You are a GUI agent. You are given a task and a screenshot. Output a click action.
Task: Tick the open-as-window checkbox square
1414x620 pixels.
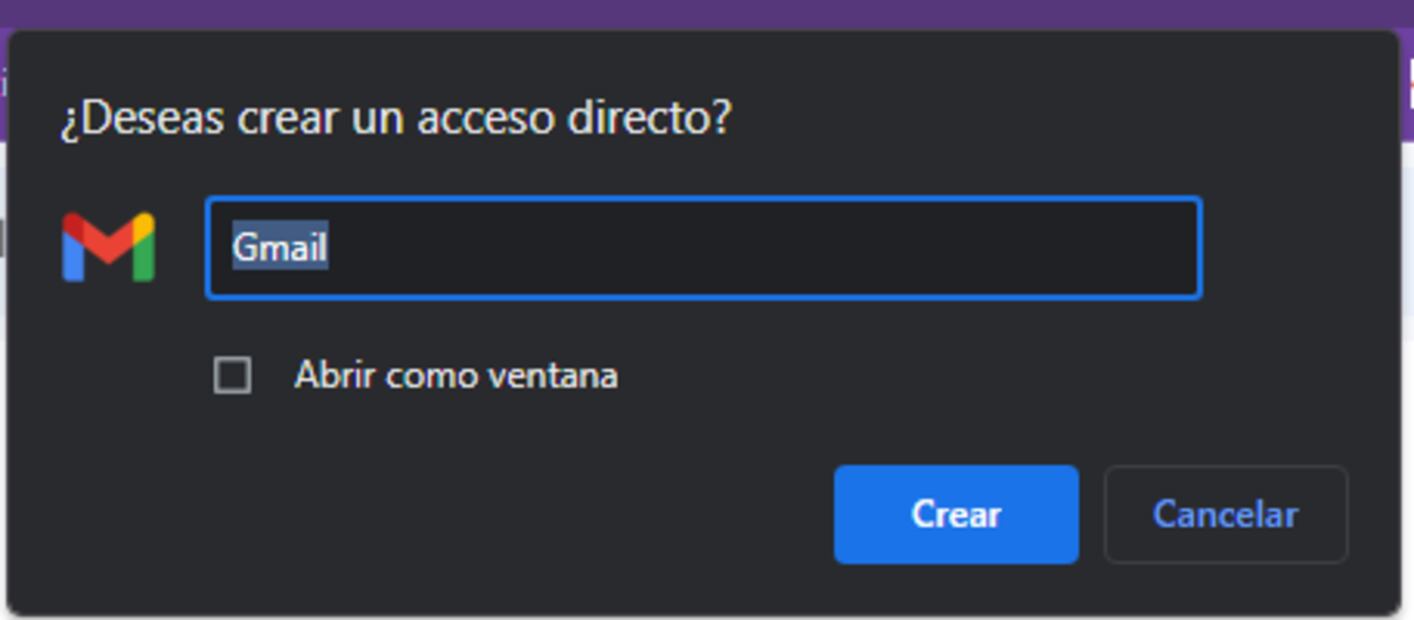[x=233, y=376]
